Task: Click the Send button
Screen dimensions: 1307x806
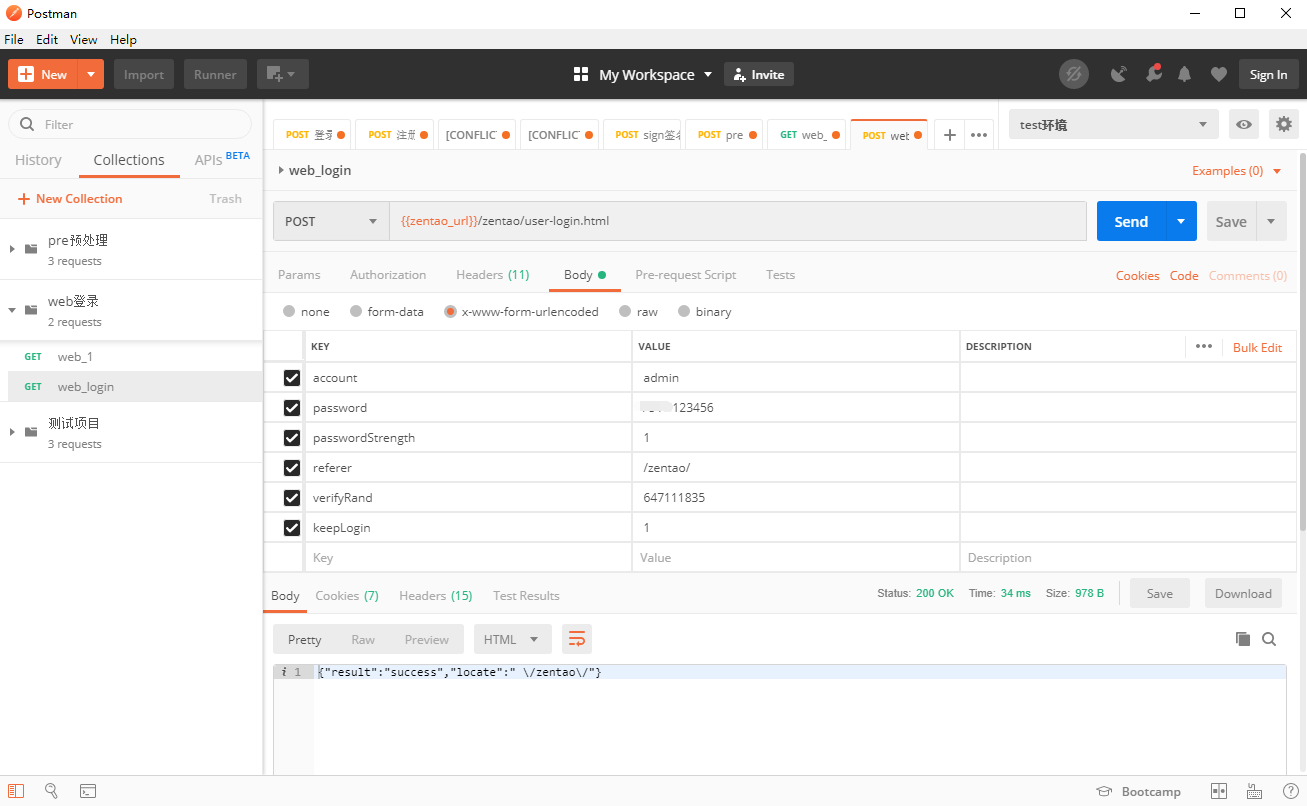Action: pos(1131,221)
